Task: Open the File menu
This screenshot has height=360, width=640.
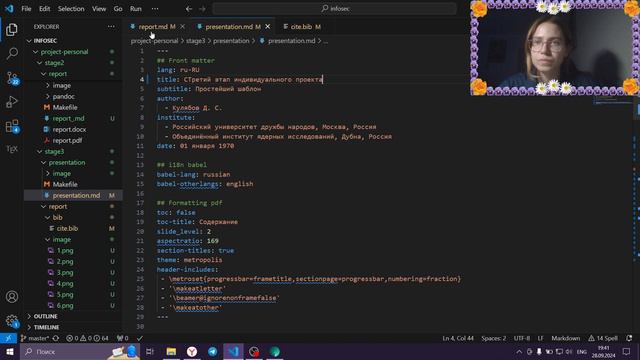Action: (26, 9)
